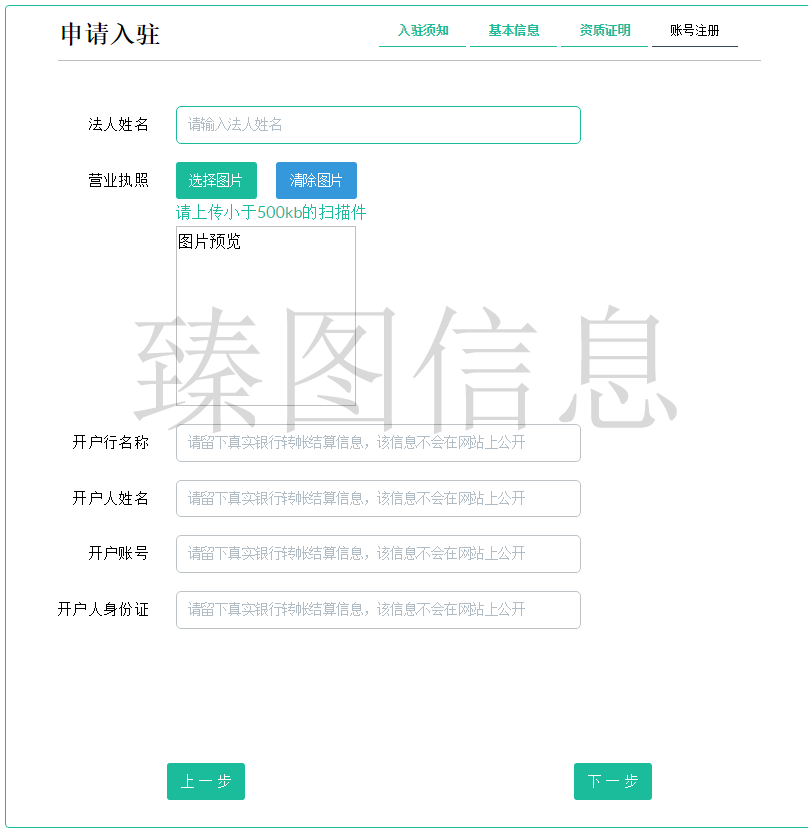Go to the 账号注册 tab

pos(694,31)
